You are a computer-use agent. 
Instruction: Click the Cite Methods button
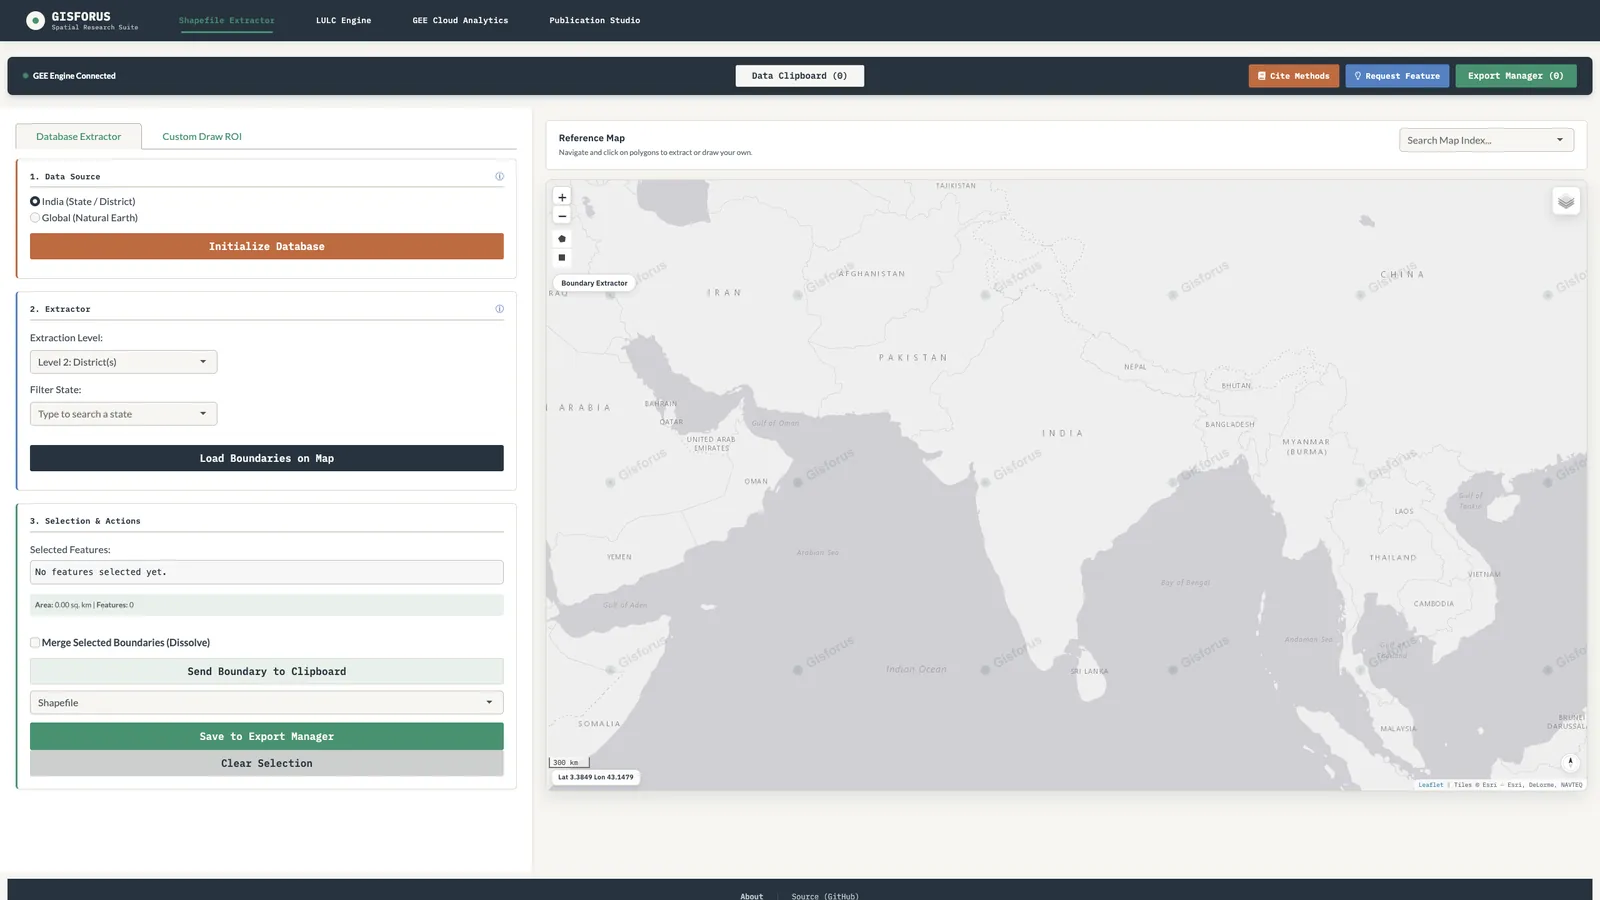(1294, 76)
